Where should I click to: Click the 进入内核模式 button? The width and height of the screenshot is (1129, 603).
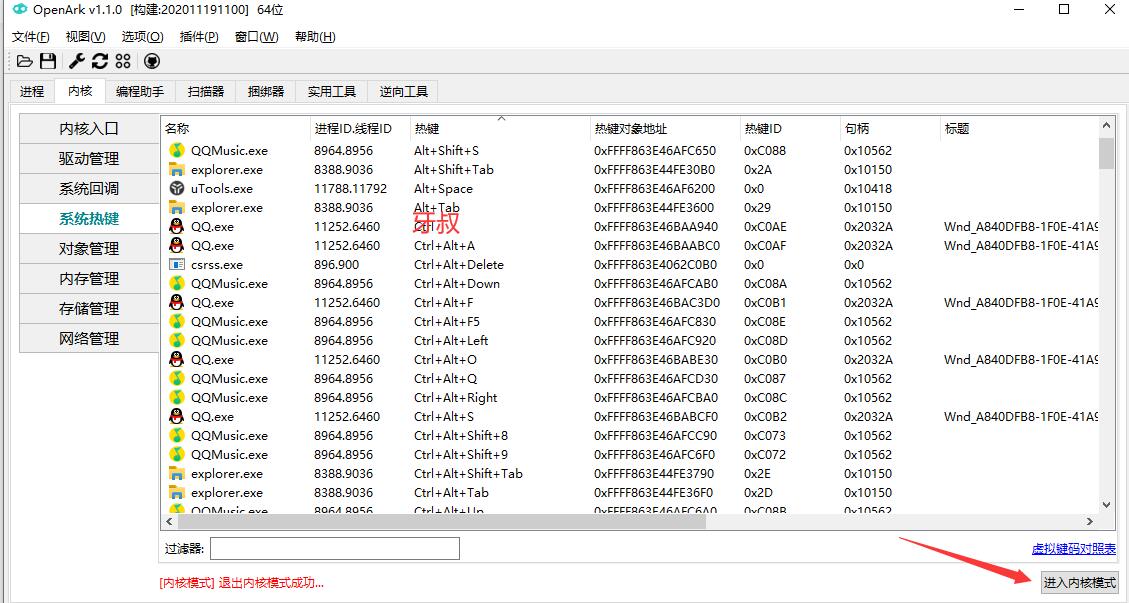click(x=1079, y=583)
